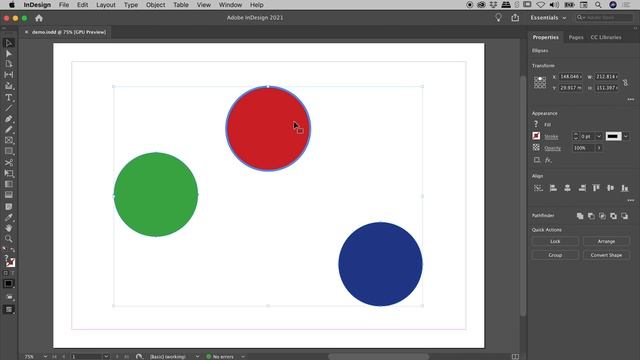Open the stroke type dropdown arrow
Viewport: 640px width, 360px height.
point(626,136)
